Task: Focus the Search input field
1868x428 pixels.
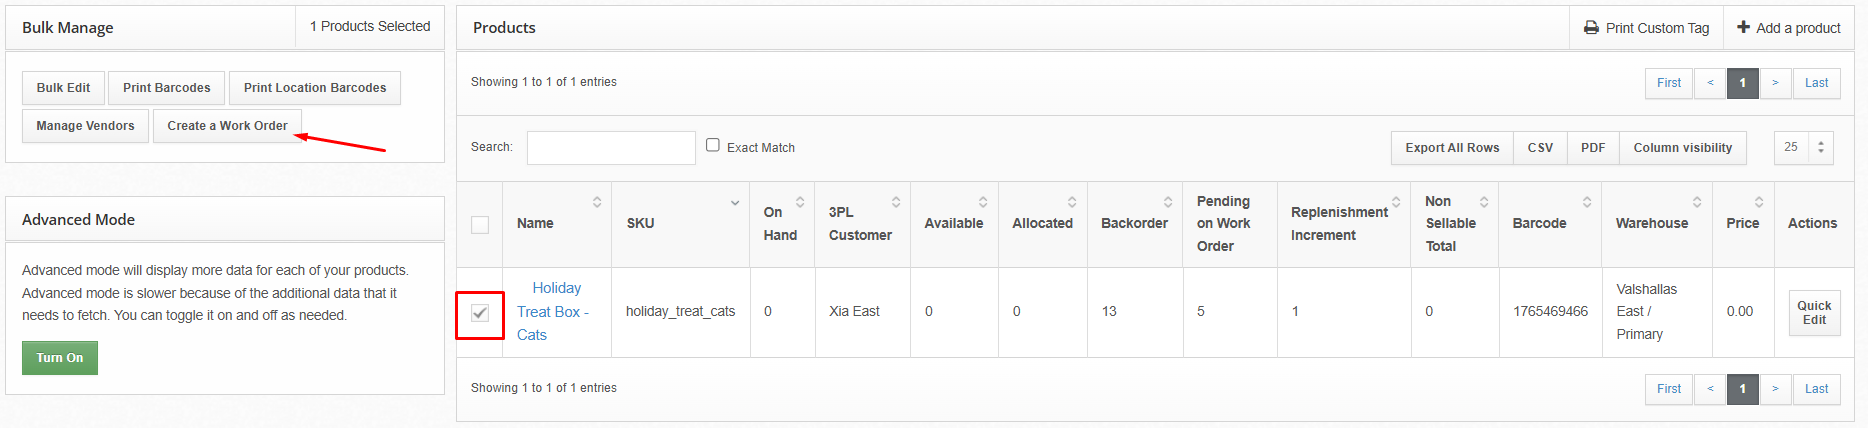Action: (x=611, y=148)
